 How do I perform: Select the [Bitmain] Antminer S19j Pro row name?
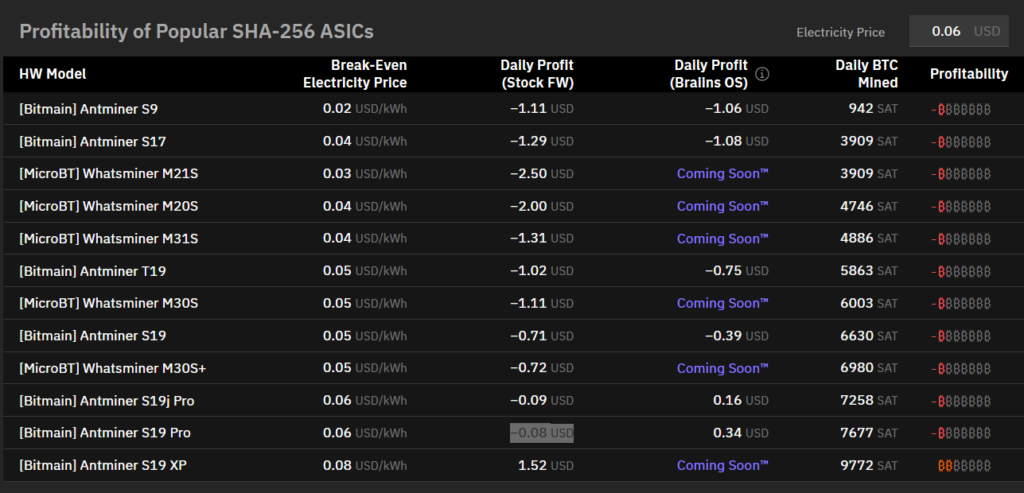(107, 401)
